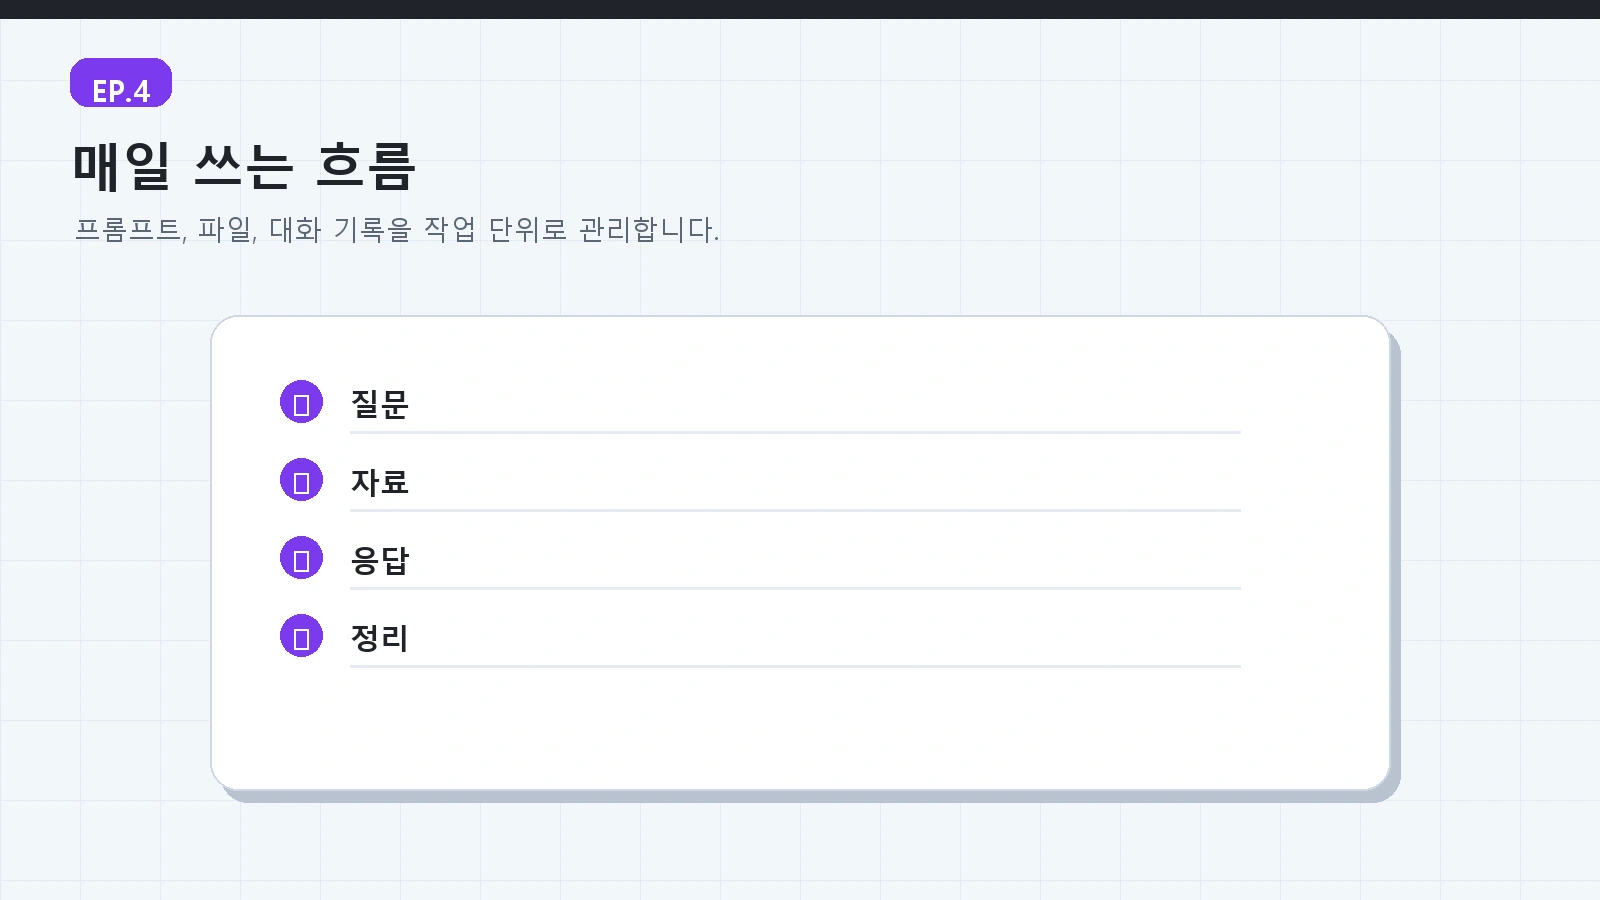Select the 질문 list item label
Image resolution: width=1600 pixels, height=900 pixels.
click(380, 404)
